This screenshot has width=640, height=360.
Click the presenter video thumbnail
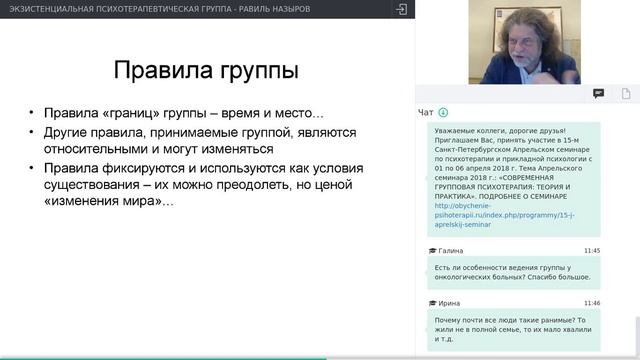pyautogui.click(x=524, y=42)
